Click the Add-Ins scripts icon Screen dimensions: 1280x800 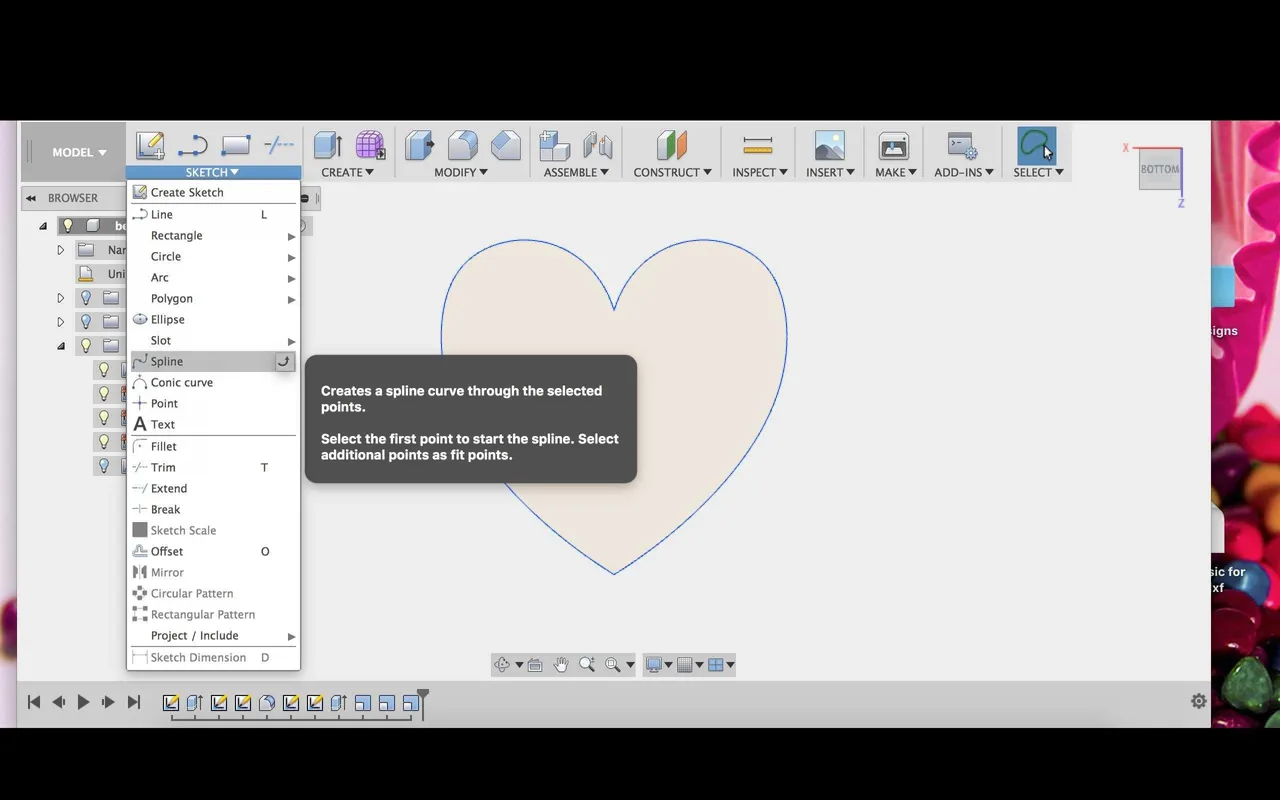coord(962,146)
